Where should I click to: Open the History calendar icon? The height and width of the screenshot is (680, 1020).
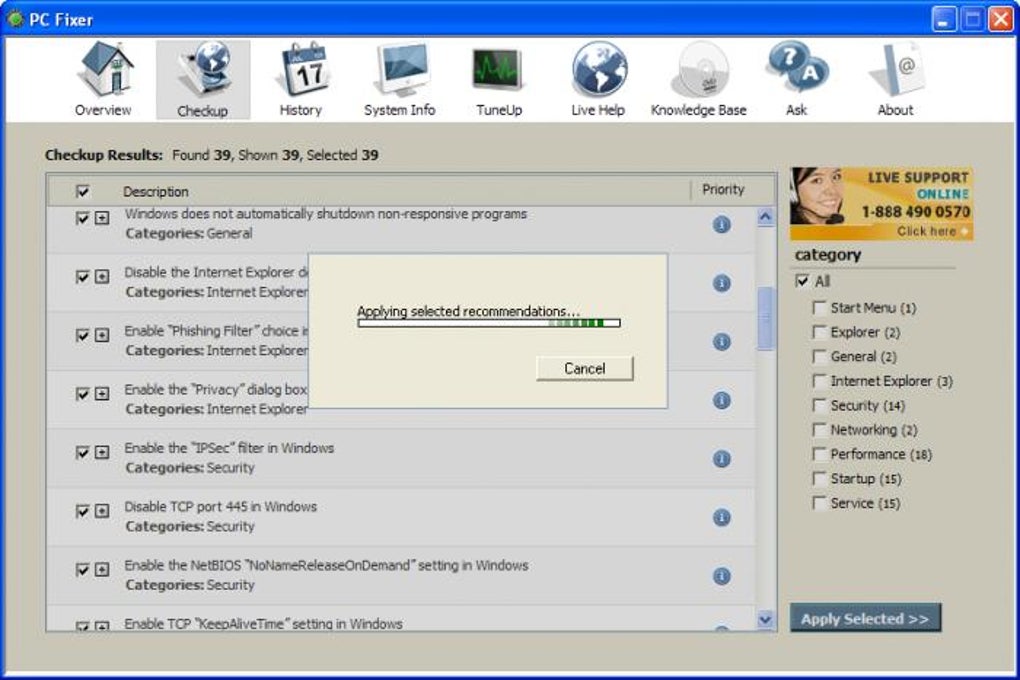pos(302,70)
